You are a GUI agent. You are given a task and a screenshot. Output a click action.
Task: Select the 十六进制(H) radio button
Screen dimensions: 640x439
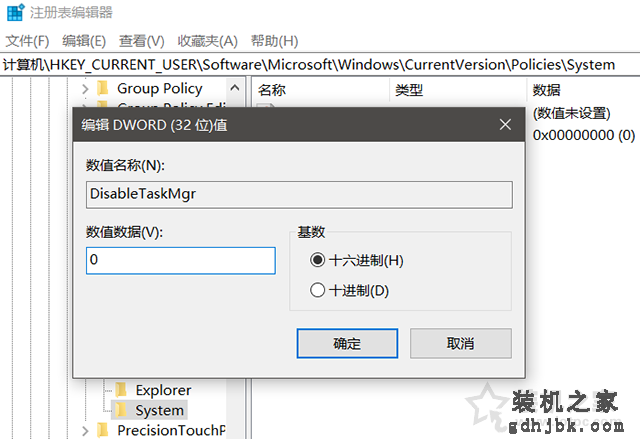coord(317,260)
